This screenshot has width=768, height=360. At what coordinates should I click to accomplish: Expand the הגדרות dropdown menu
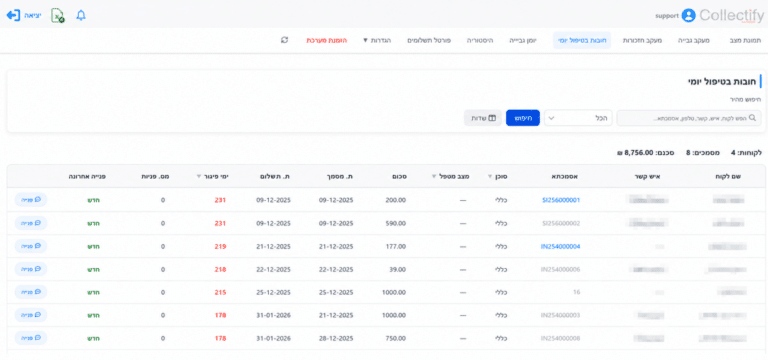tap(377, 40)
